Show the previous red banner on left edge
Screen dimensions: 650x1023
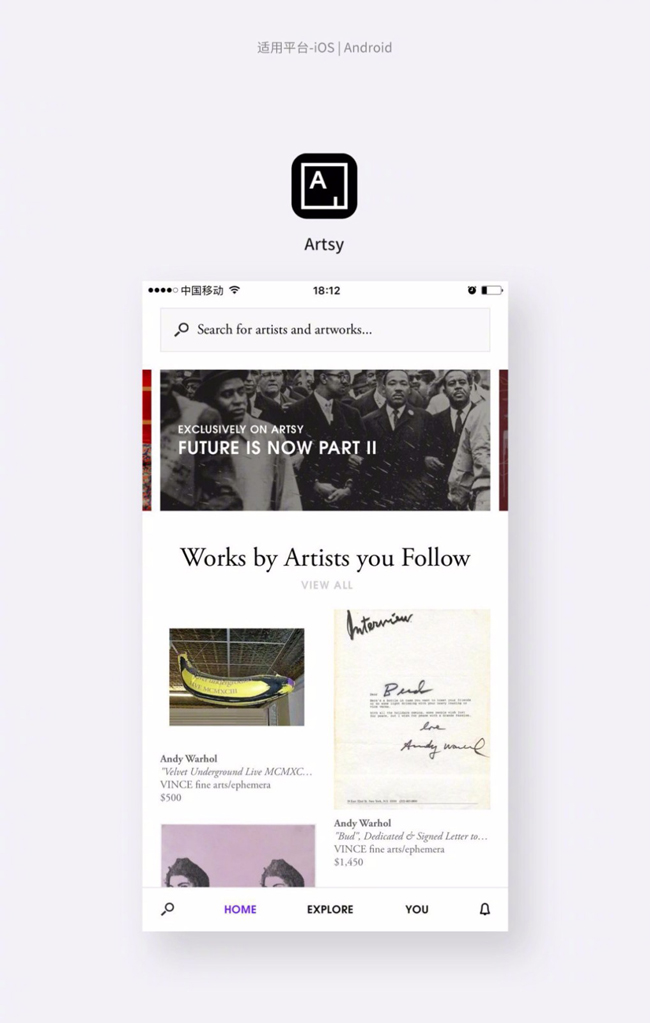point(147,440)
